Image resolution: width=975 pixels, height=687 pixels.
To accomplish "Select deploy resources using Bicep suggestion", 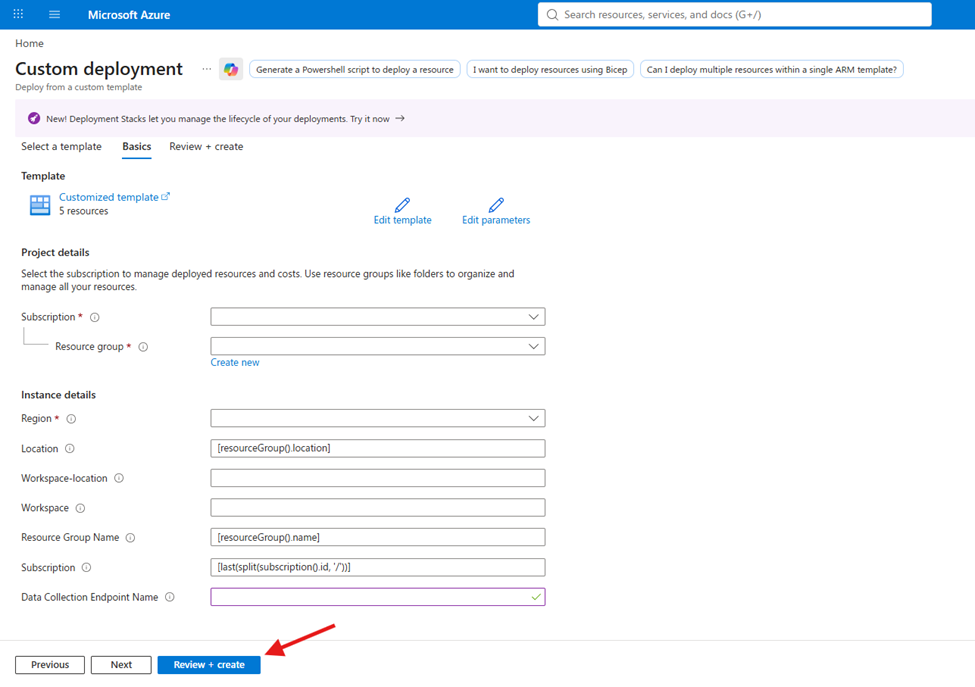I will click(x=550, y=70).
